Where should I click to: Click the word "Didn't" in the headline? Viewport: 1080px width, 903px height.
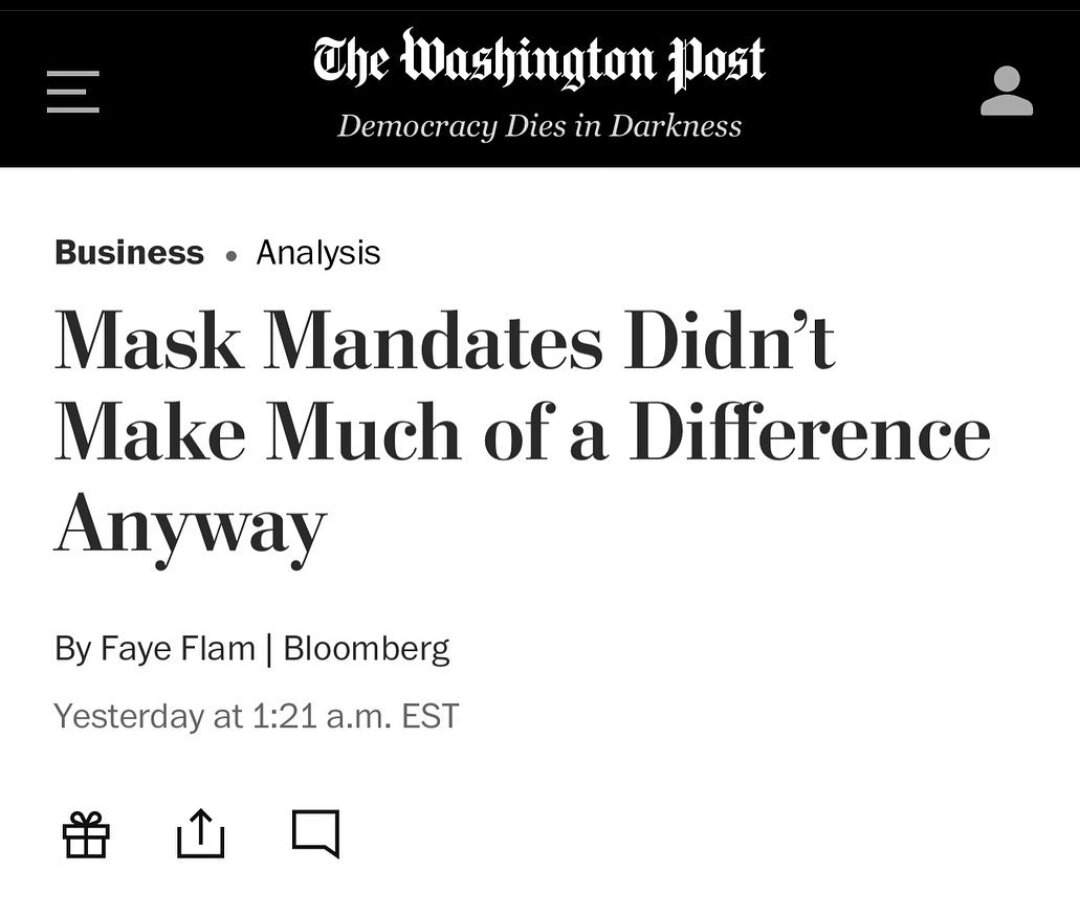(728, 342)
